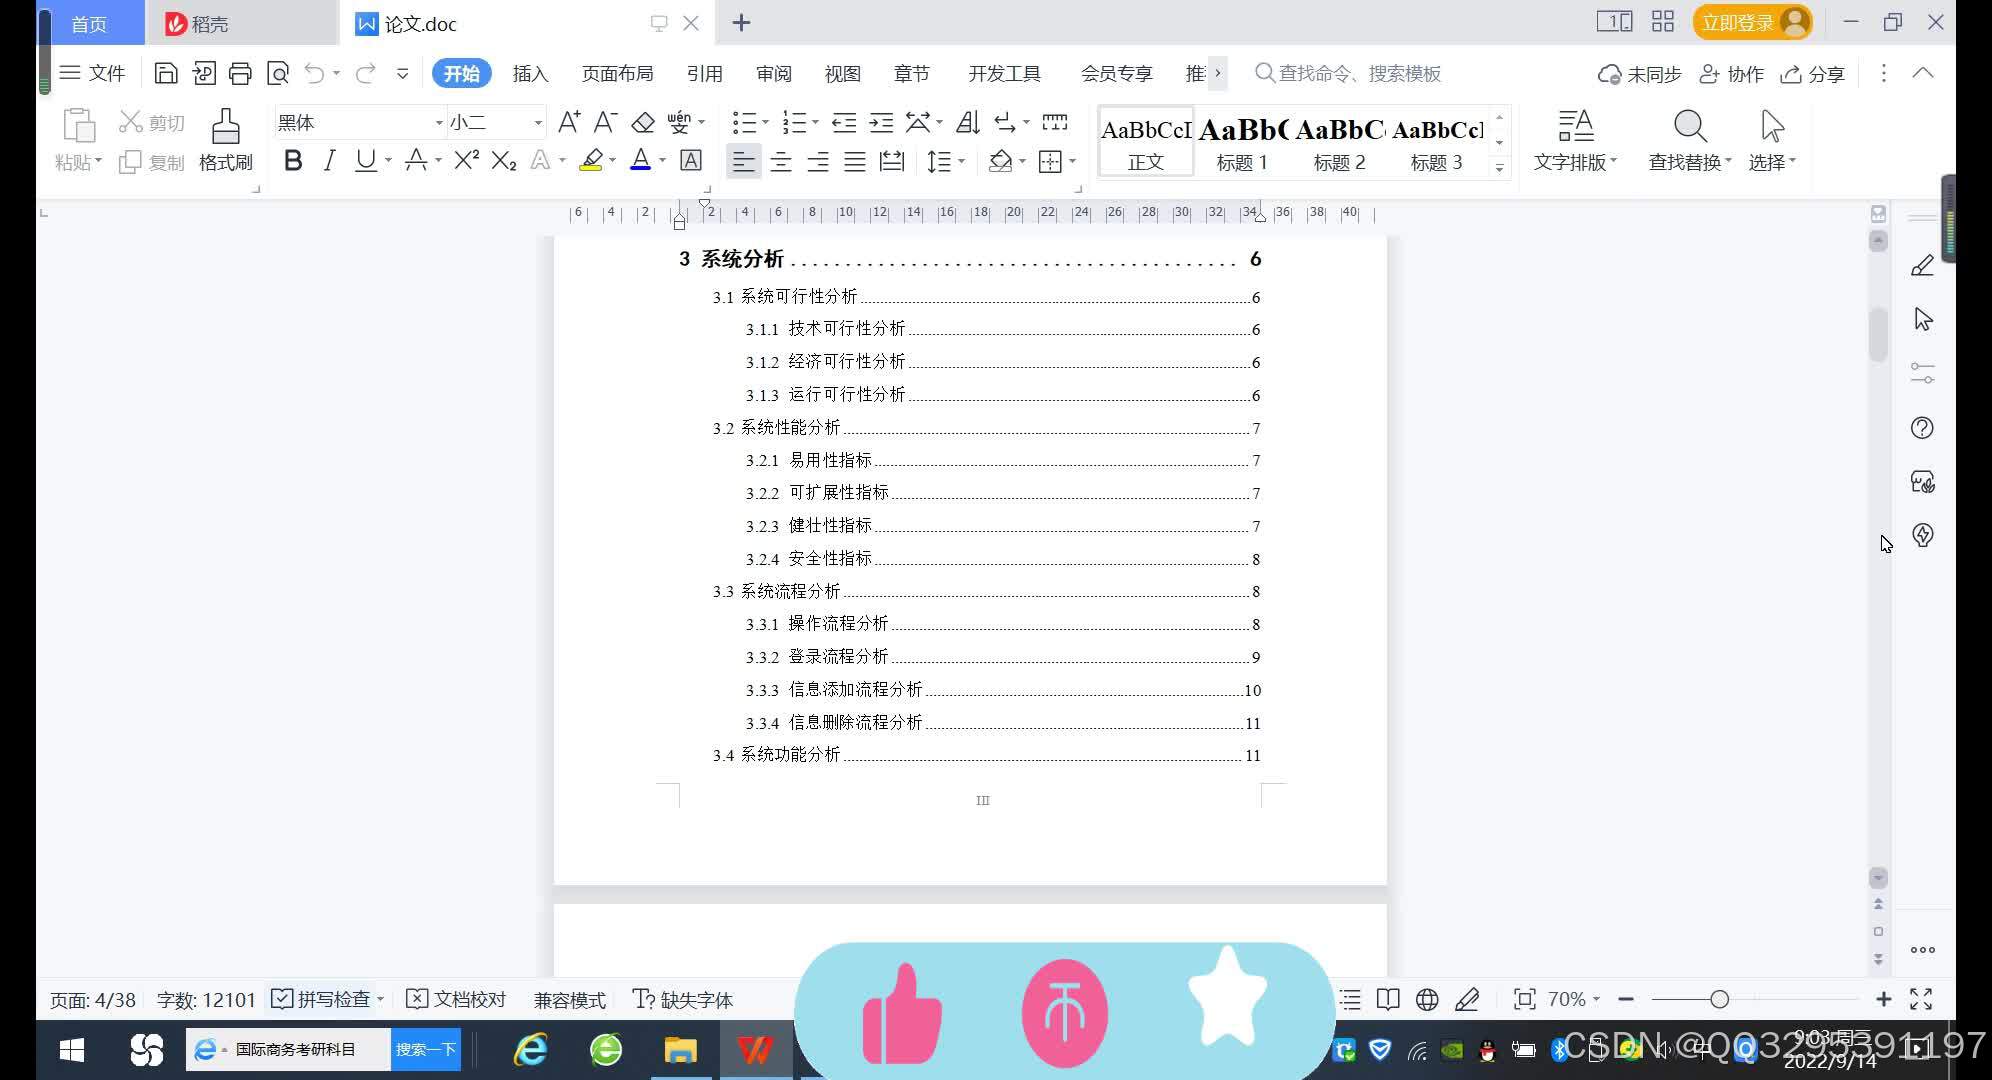Click the 协作 collaborate button

click(1732, 74)
